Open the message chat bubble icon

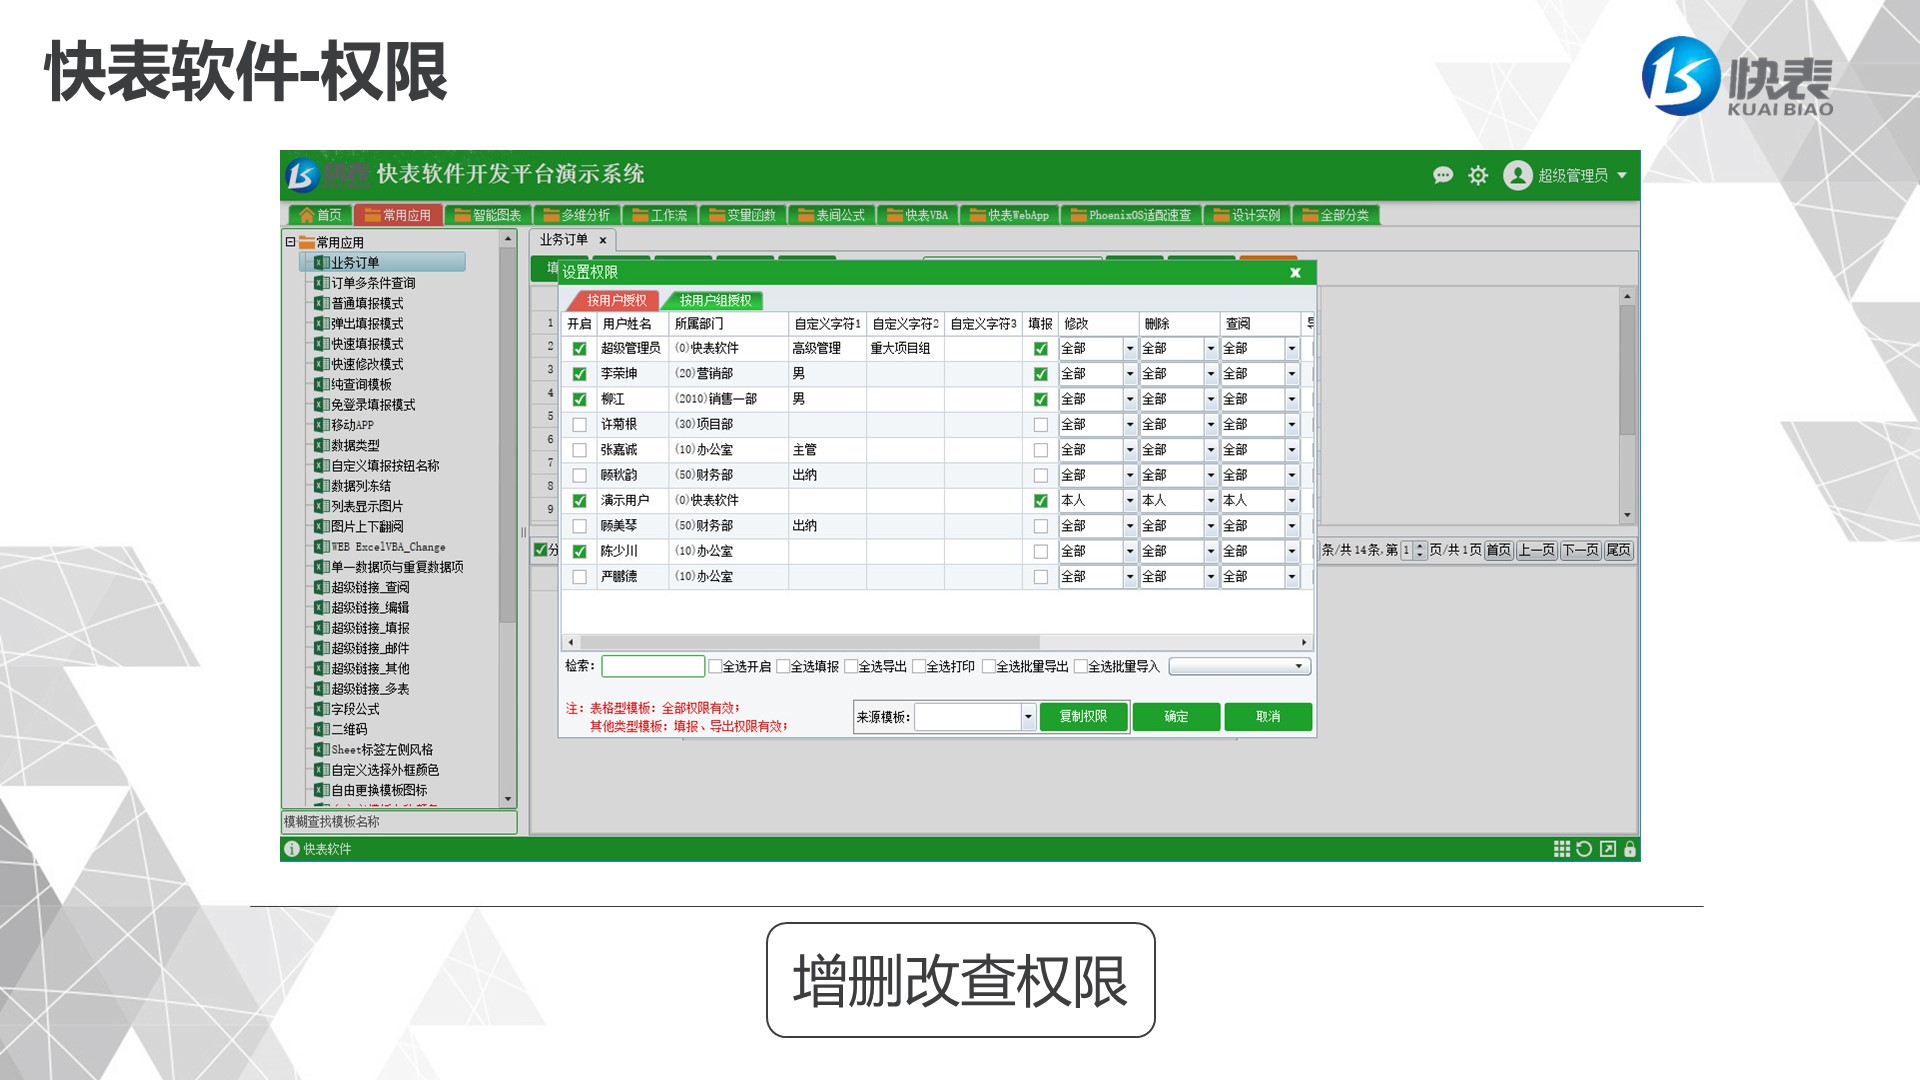point(1443,175)
